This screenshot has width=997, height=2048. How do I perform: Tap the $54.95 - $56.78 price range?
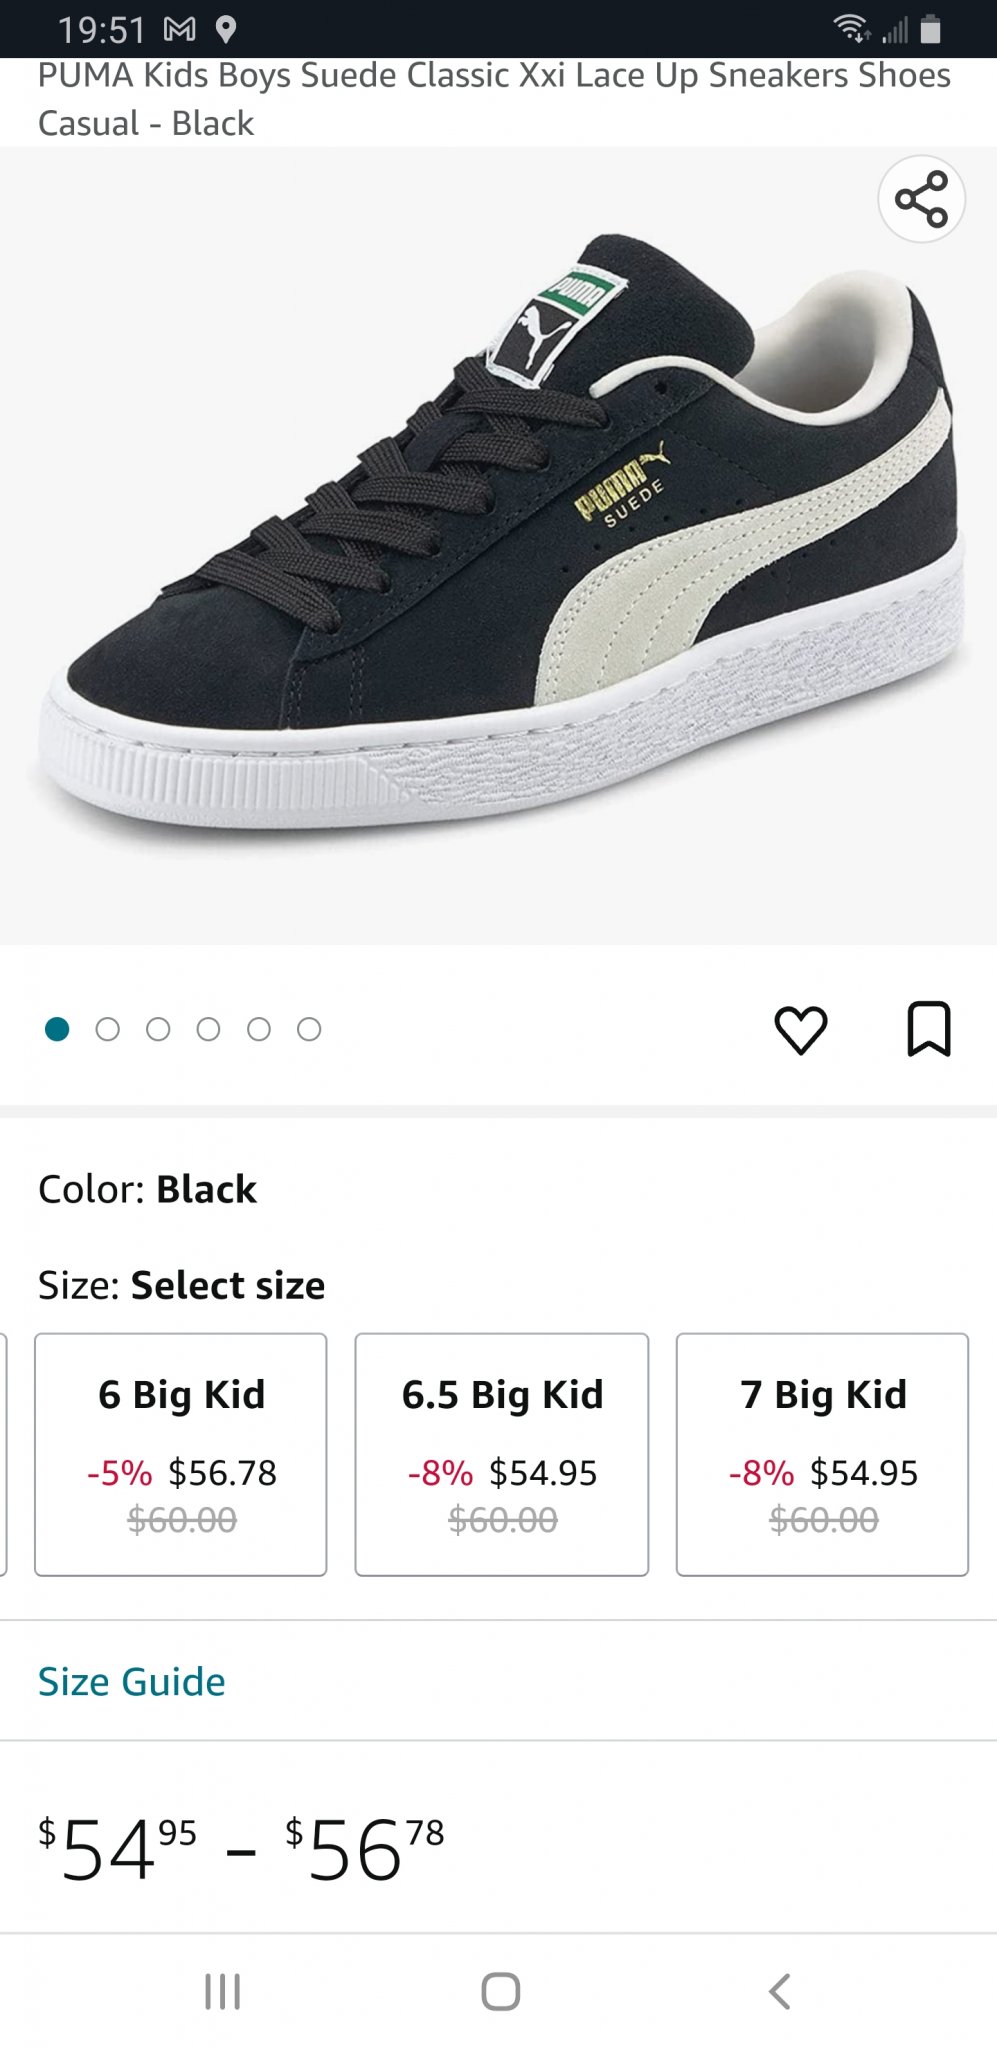pyautogui.click(x=241, y=1849)
